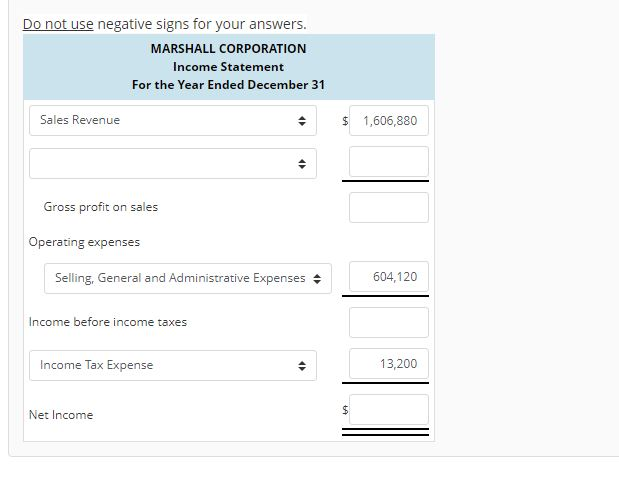Focus the 604,120 expense amount field
The width and height of the screenshot is (619, 485).
389,276
